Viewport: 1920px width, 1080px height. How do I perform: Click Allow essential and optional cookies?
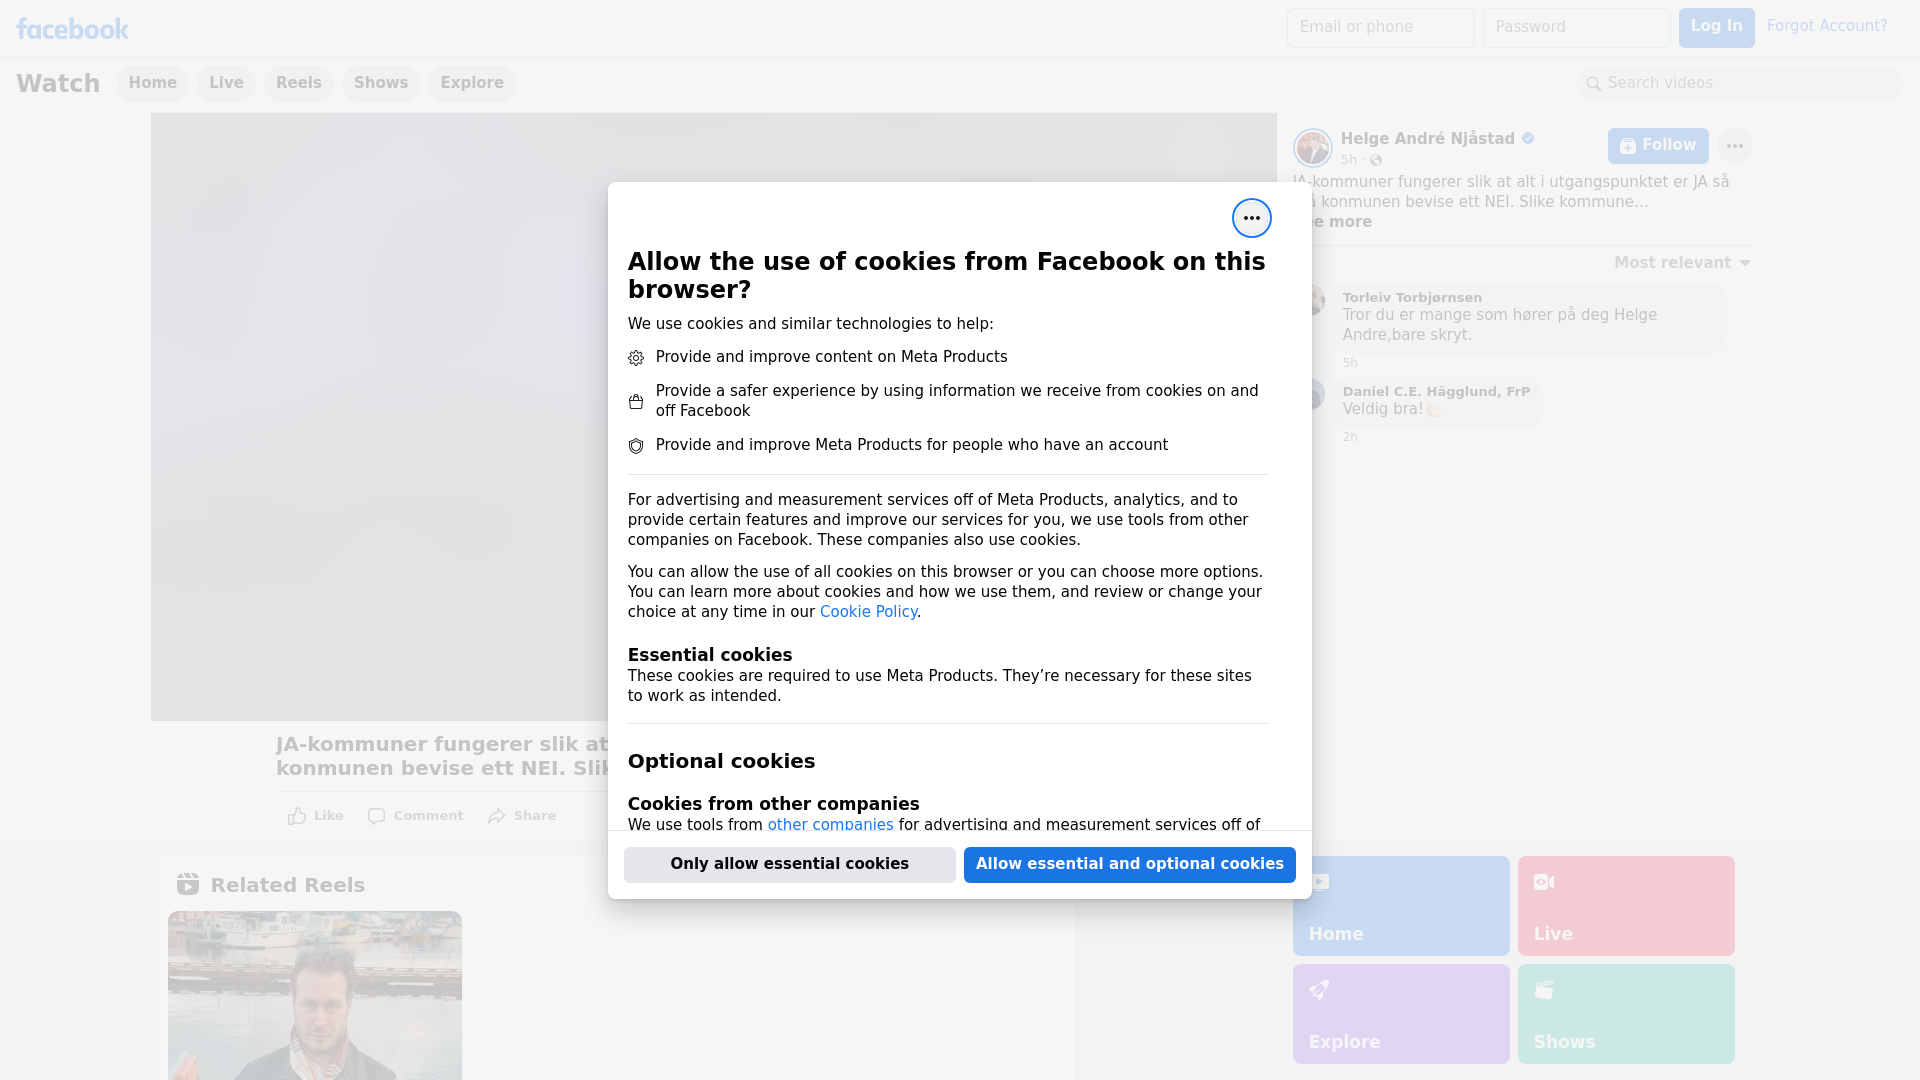coord(1130,864)
